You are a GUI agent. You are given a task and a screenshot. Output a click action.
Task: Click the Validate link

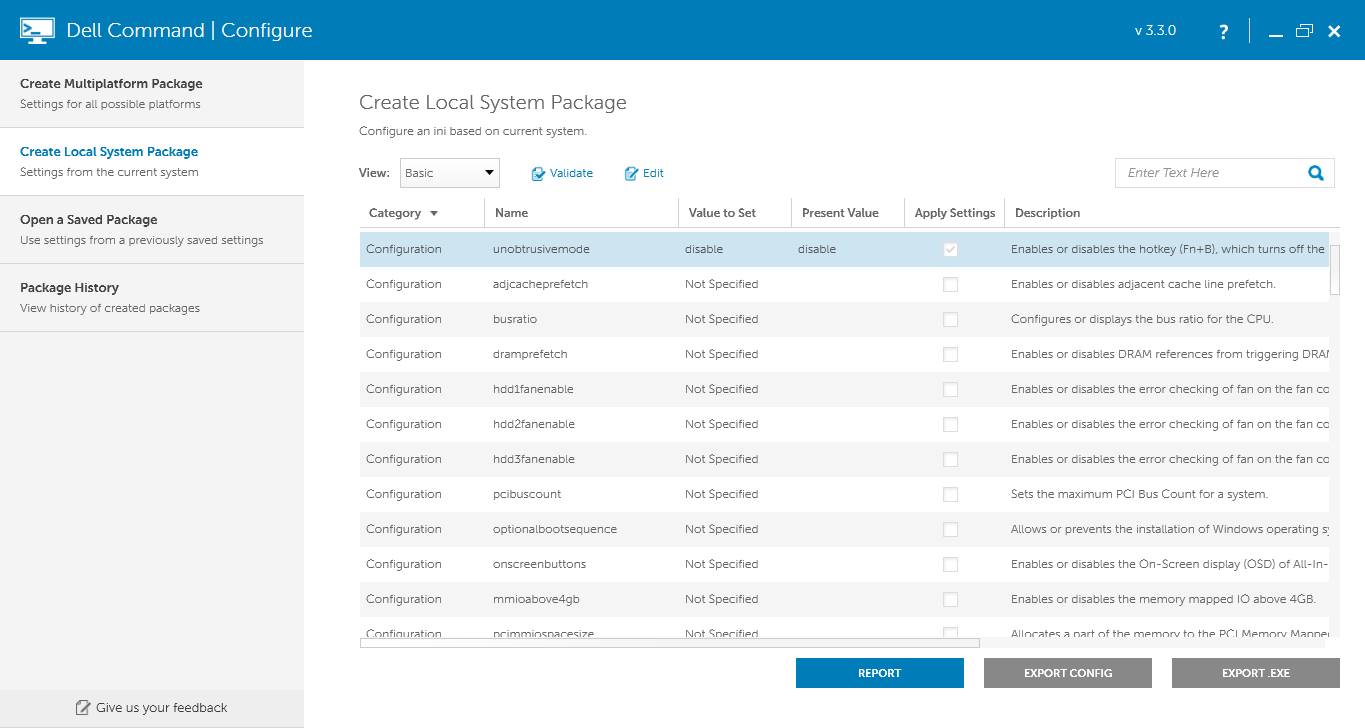(571, 173)
